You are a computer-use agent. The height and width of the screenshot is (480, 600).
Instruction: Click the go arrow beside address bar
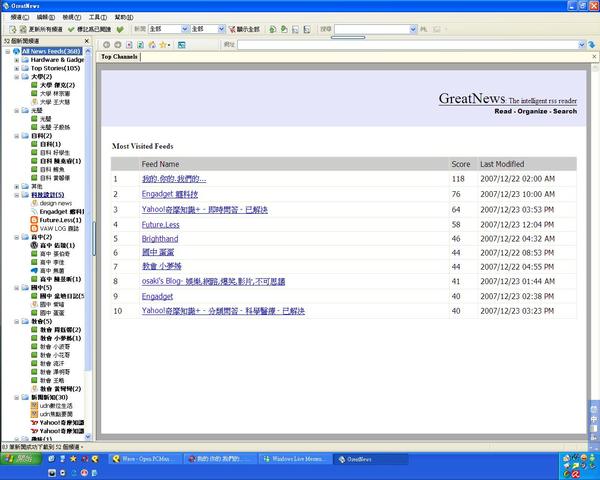point(592,45)
